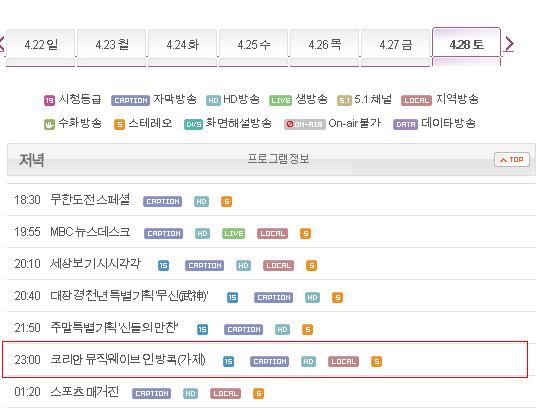Screen dimensions: 541x416
Task: Open the 4.27 금 schedule tab
Action: coord(395,44)
